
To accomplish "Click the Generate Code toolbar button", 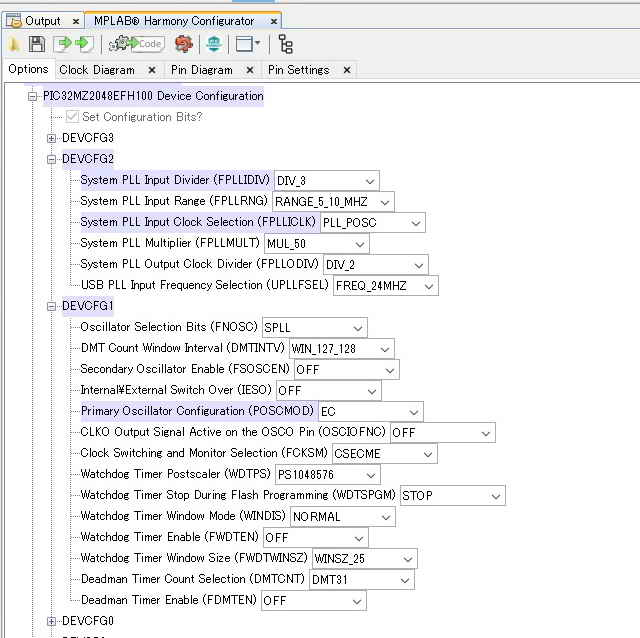I will (x=136, y=44).
